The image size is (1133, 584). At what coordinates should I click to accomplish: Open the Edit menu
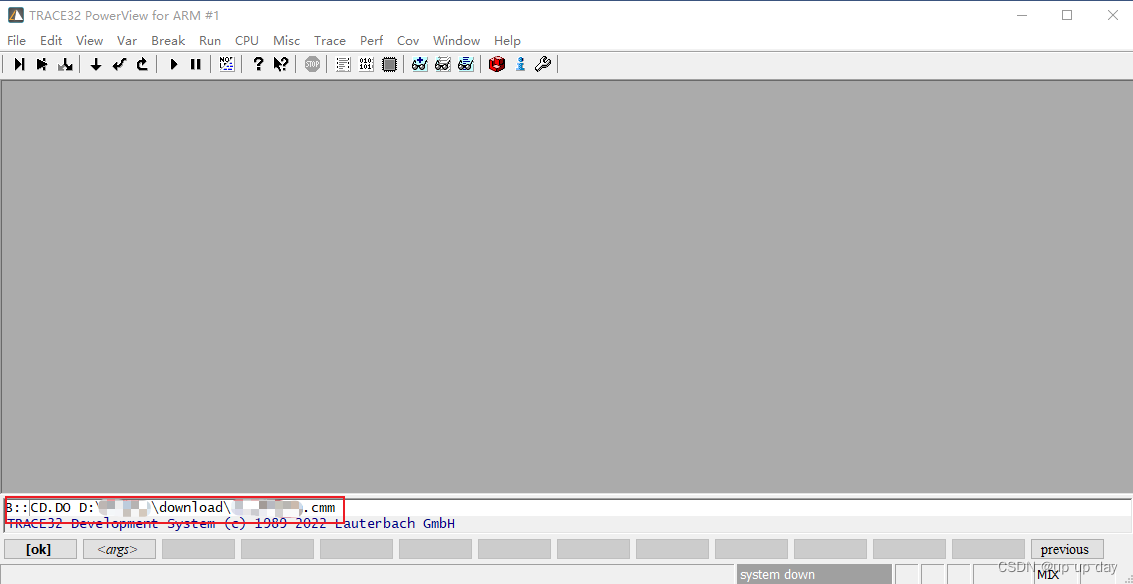click(51, 40)
